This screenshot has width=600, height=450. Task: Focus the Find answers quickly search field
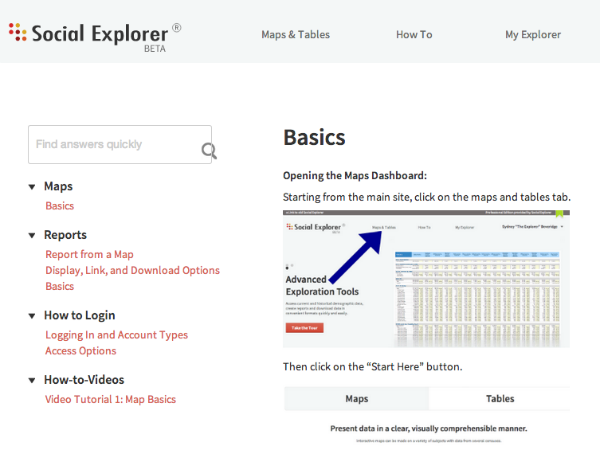point(120,144)
